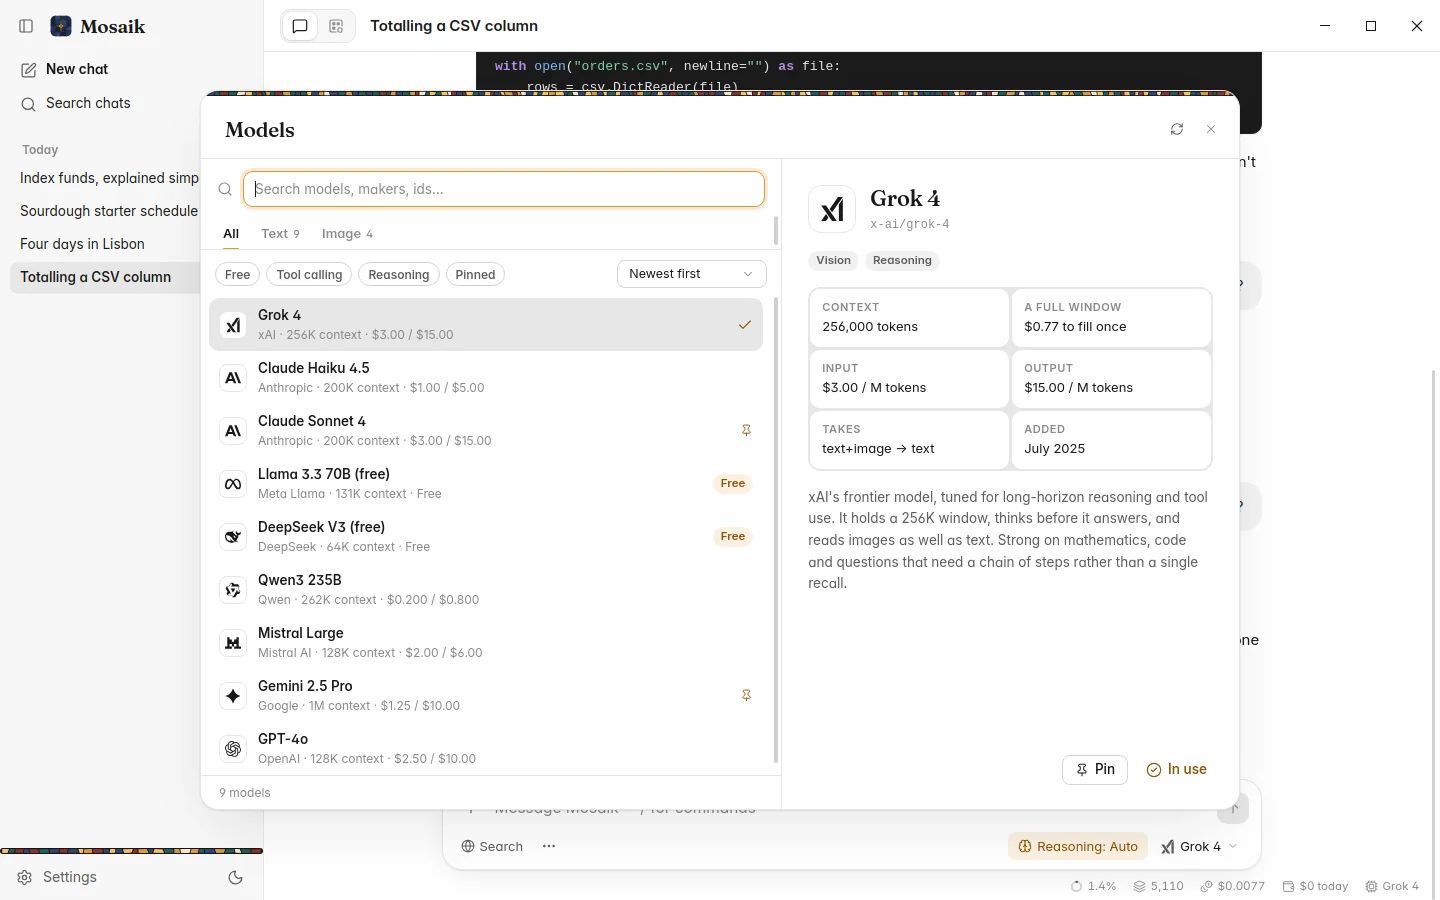Toggle dark mode with the moon icon
Screen dimensions: 1440x900
click(236, 877)
